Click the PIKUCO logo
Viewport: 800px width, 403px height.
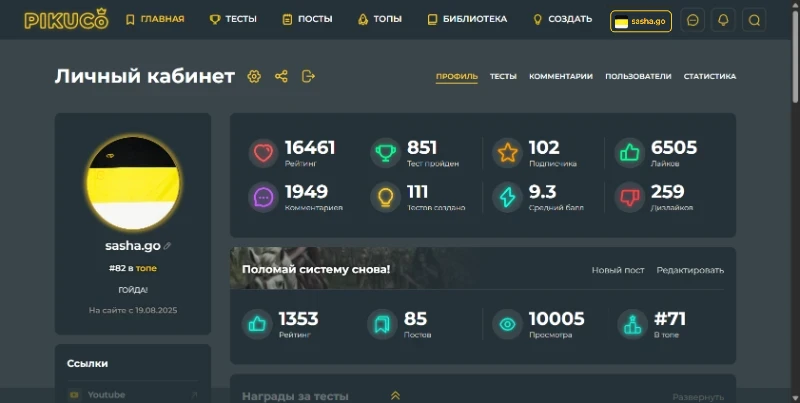[66, 19]
